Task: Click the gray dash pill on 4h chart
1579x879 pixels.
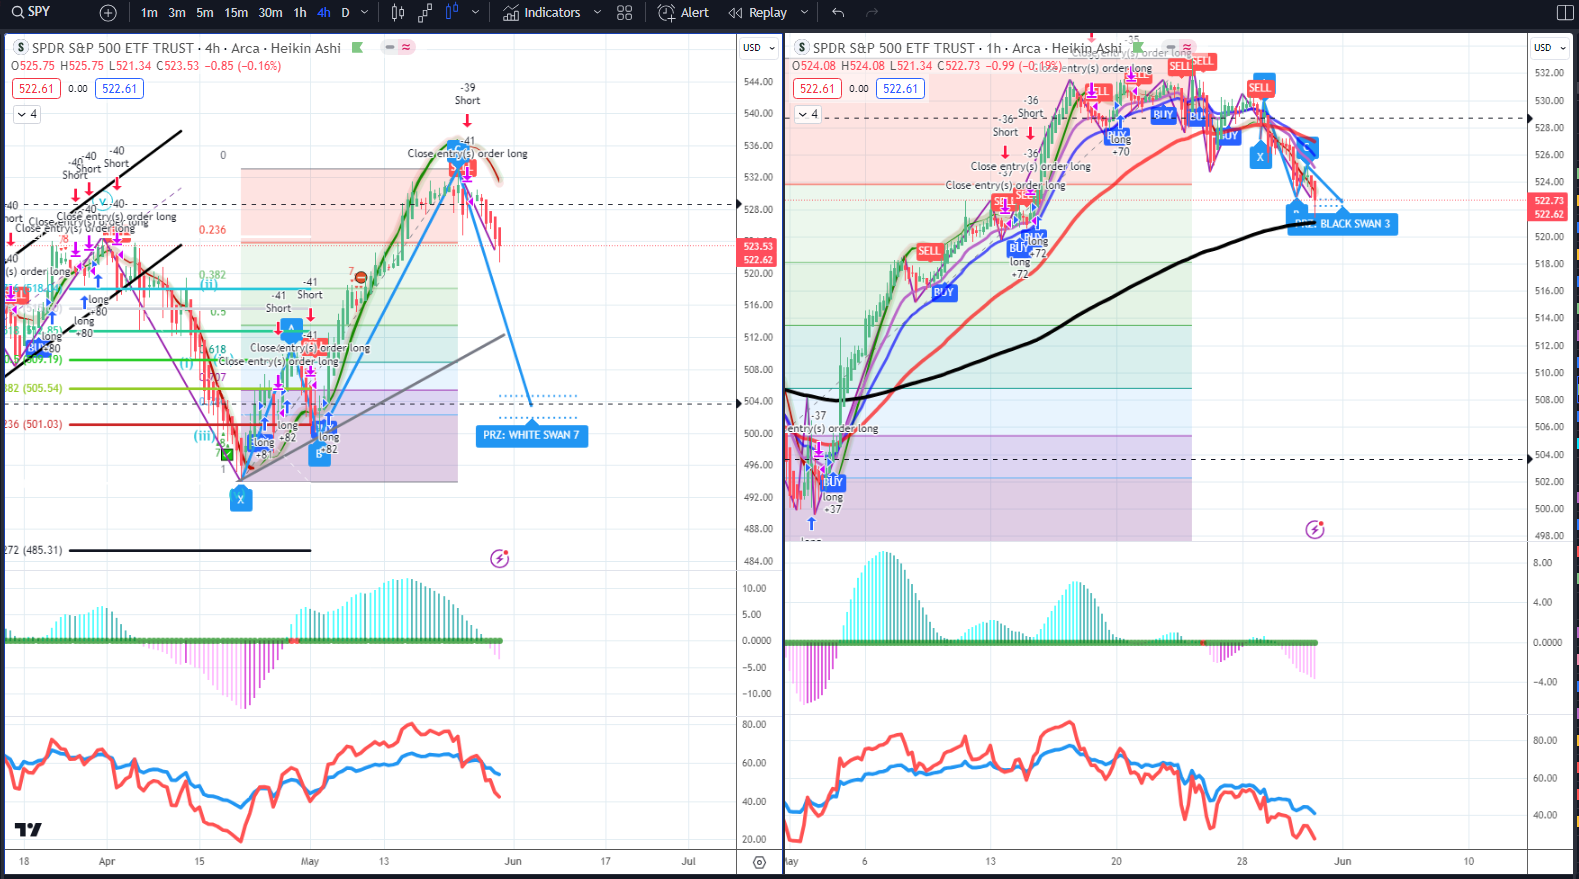Action: point(390,47)
